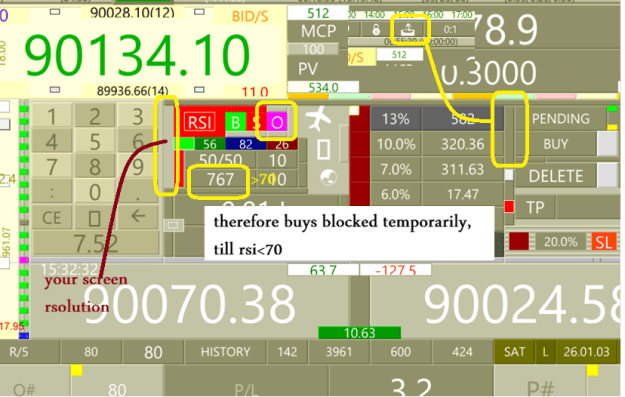Toggle the white square above the dark red bar
625x397 pixels.
point(354,110)
